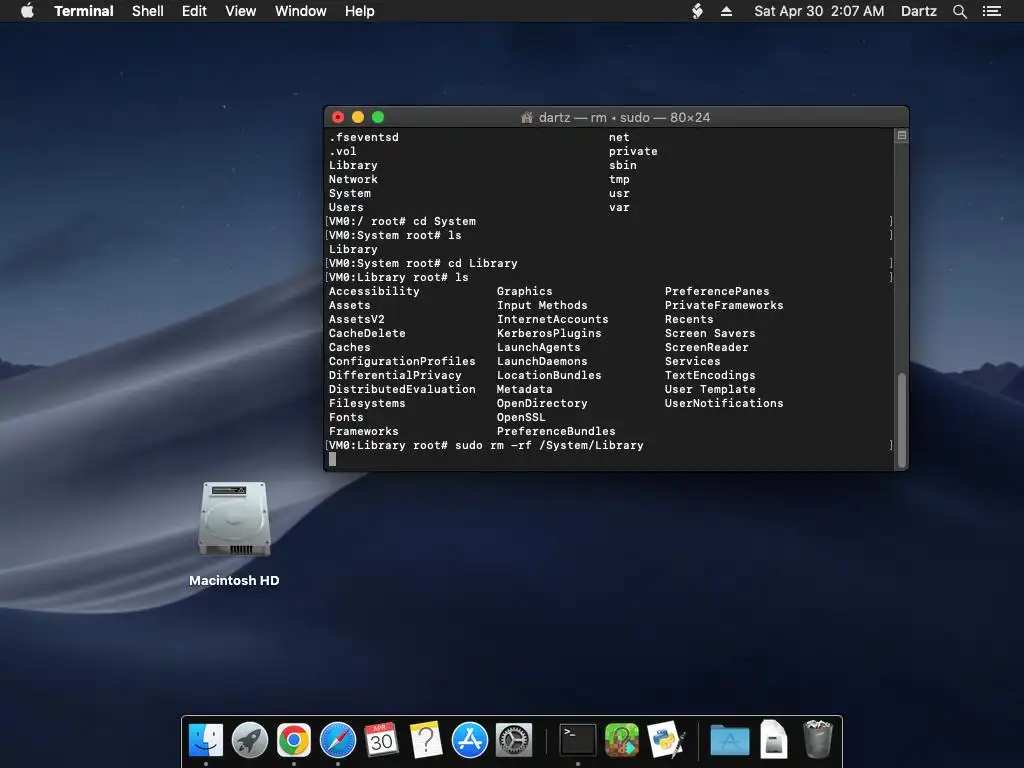Viewport: 1024px width, 768px height.
Task: Open the green blocky game icon in Dock
Action: tap(622, 741)
